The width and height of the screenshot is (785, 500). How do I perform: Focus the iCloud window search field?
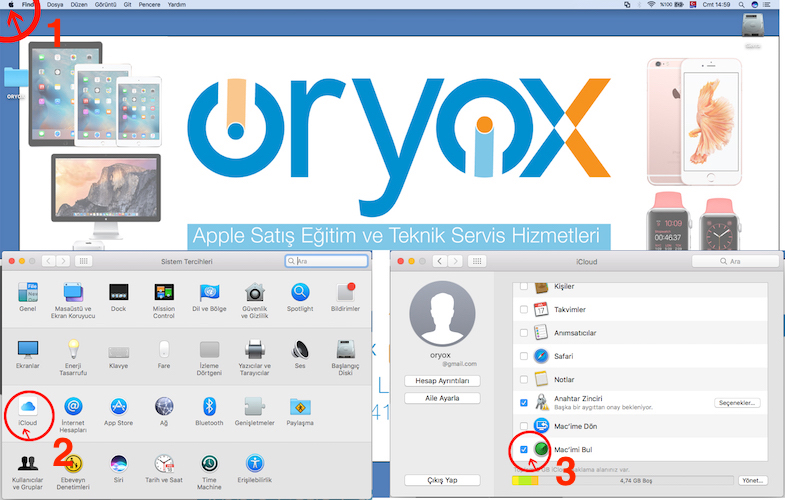click(735, 261)
